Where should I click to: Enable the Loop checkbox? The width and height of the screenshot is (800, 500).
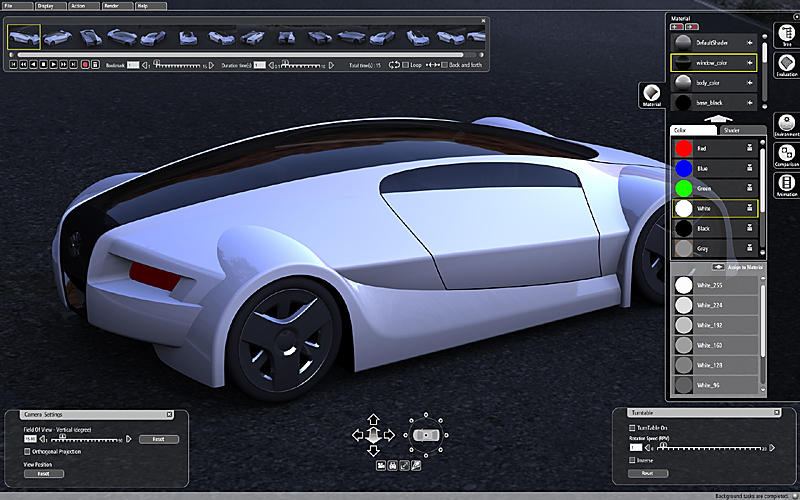[x=404, y=64]
